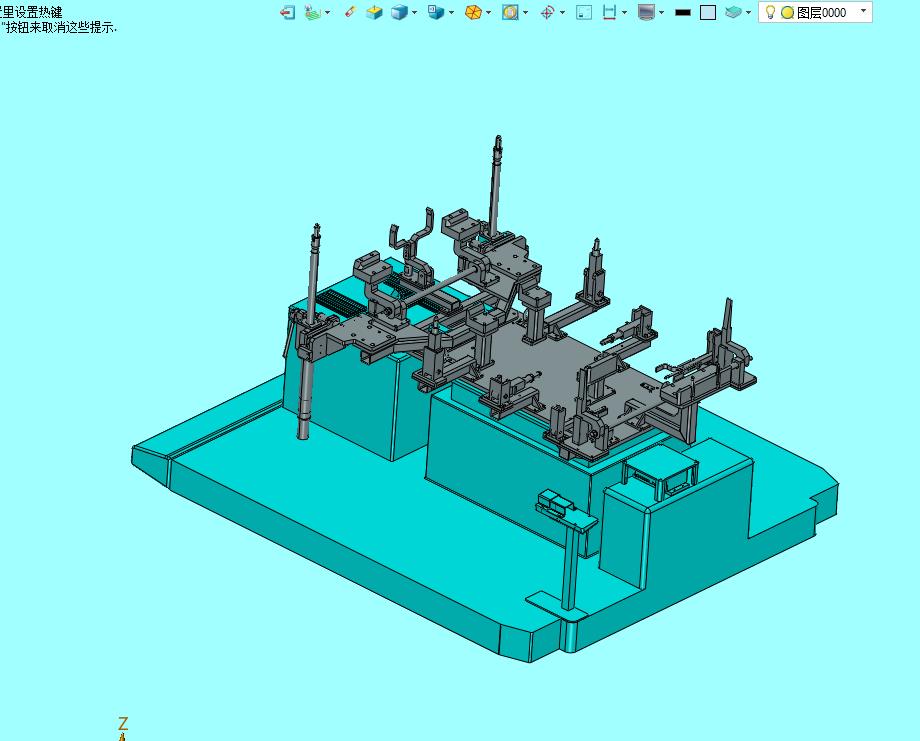920x741 pixels.
Task: Click the red eraser-like tool icon
Action: (x=350, y=12)
